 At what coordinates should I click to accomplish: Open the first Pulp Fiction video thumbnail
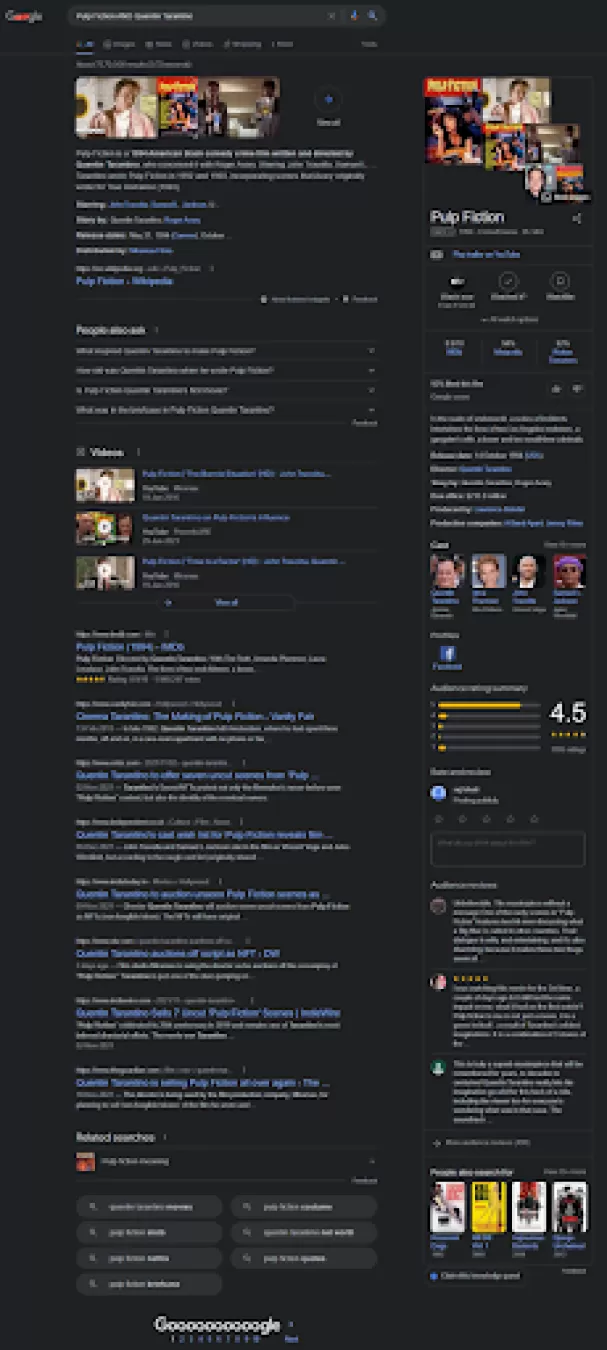(x=104, y=485)
